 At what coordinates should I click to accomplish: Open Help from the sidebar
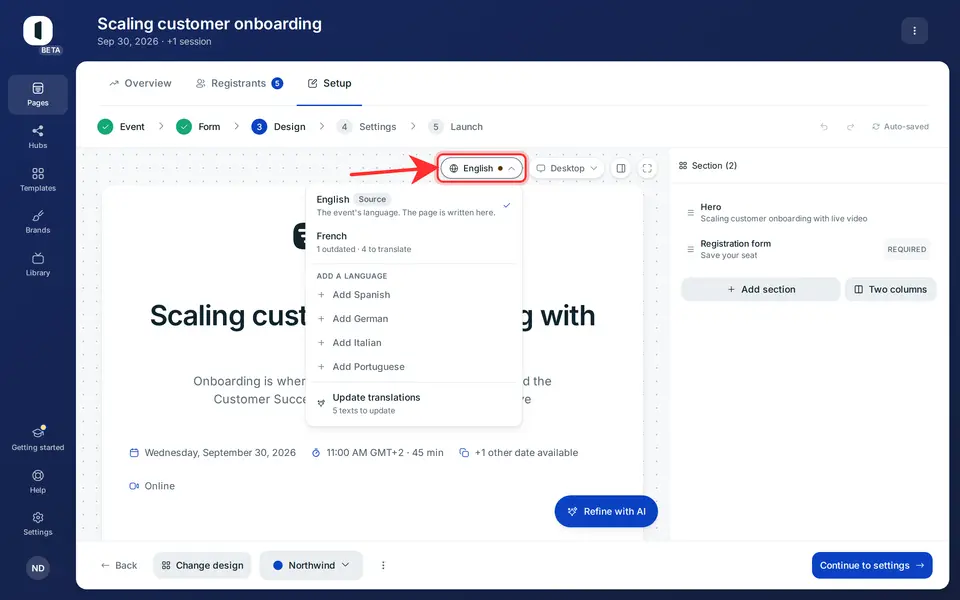click(37, 481)
